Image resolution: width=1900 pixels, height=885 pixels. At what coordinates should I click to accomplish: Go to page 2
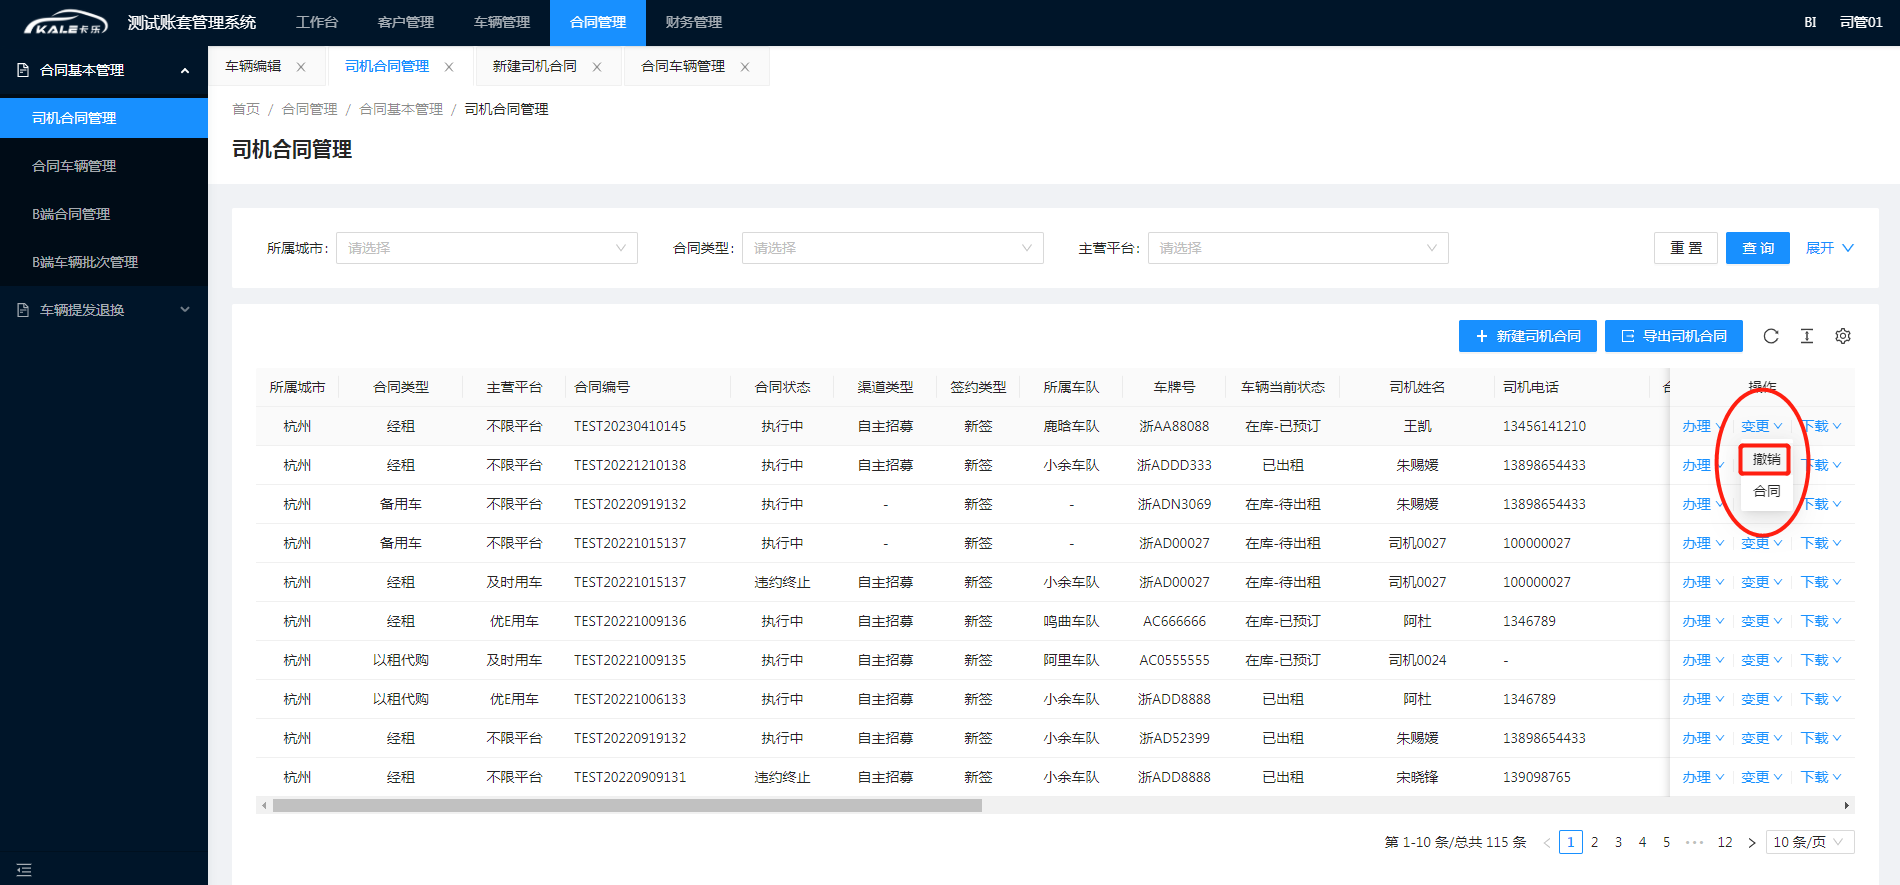[x=1594, y=842]
